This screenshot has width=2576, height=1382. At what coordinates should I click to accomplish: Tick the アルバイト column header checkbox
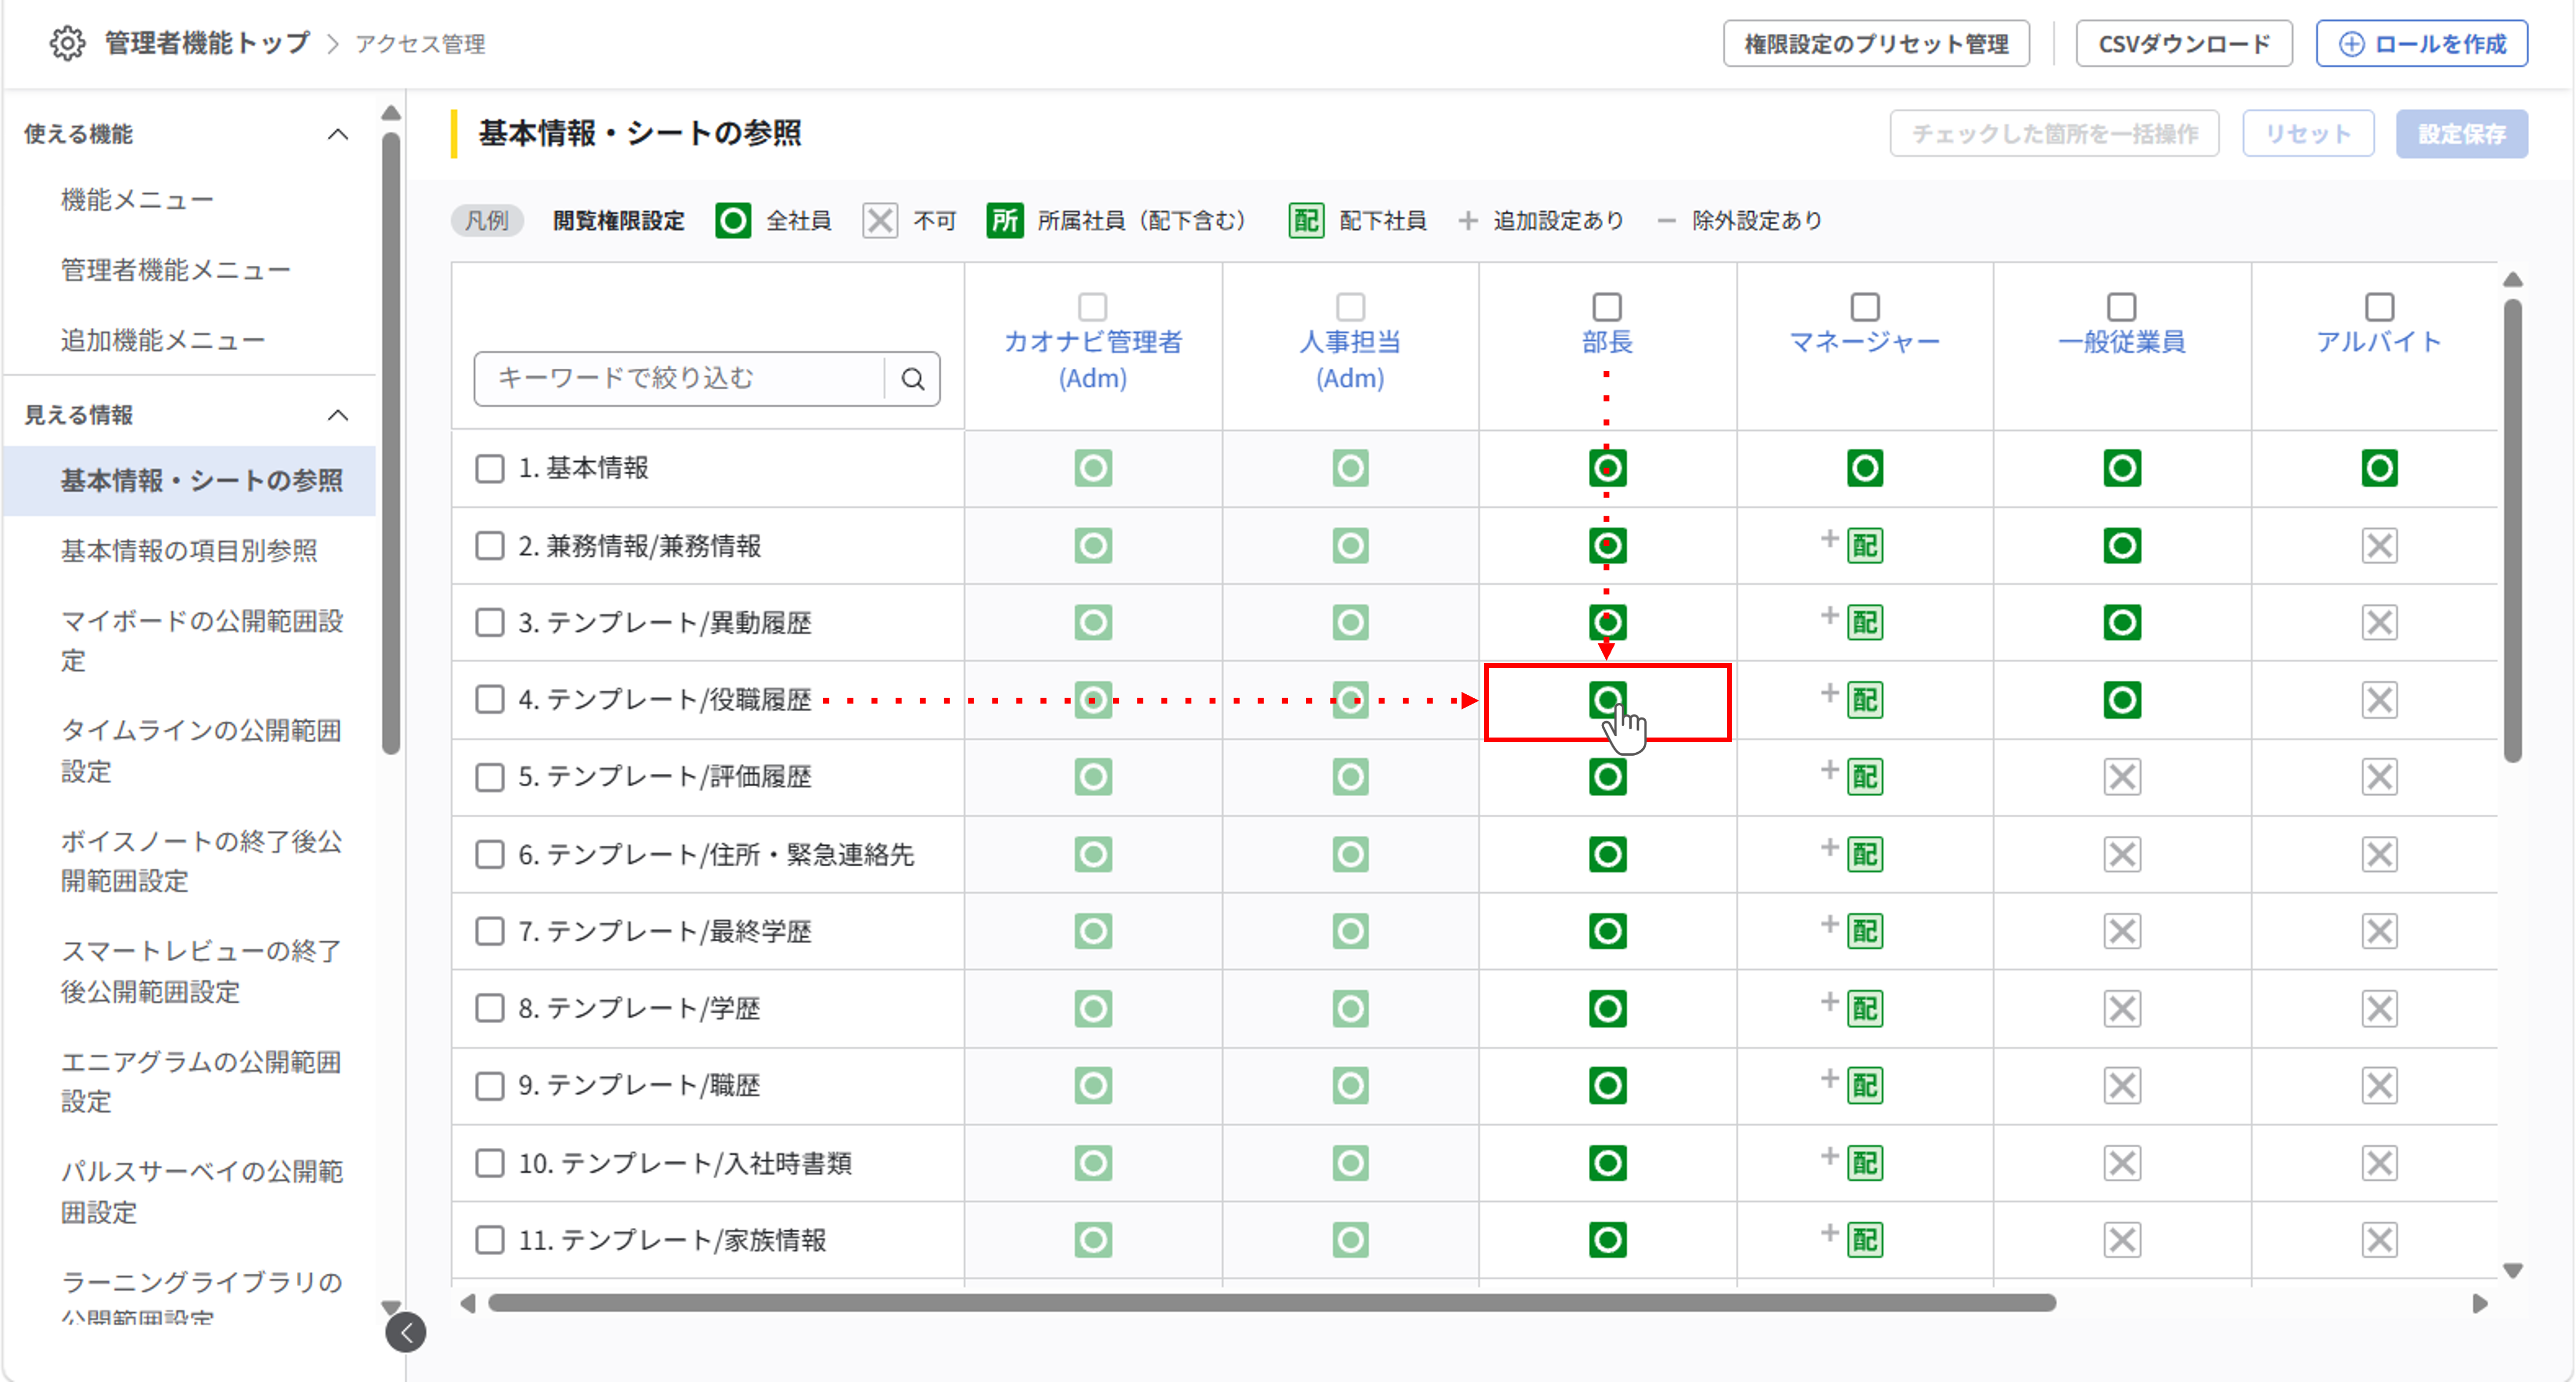[2379, 306]
